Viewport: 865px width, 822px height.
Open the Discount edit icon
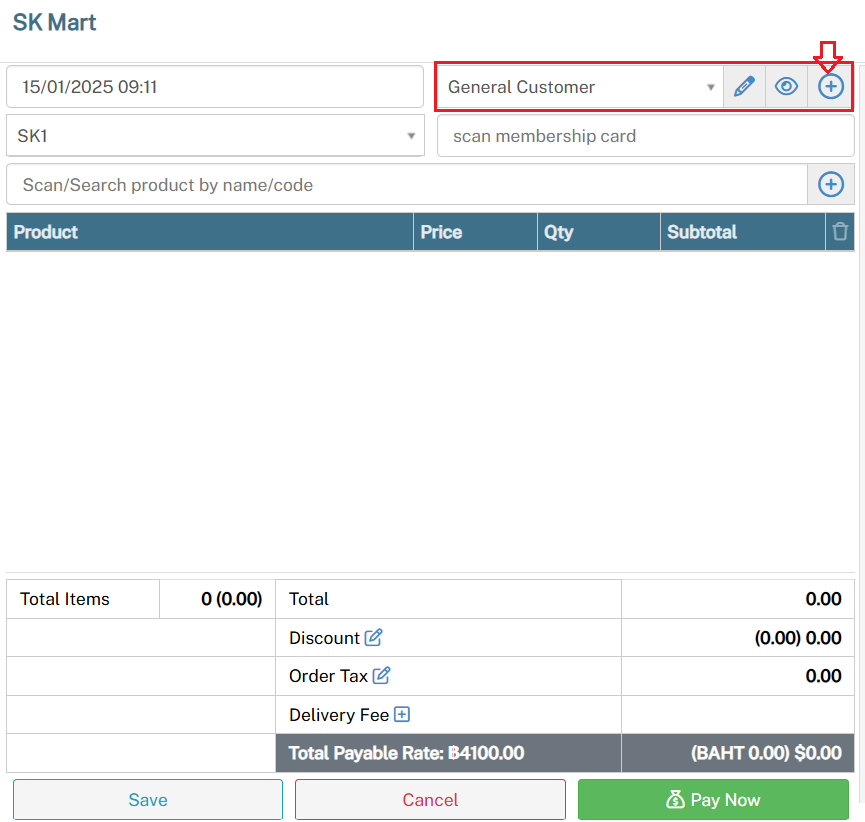click(374, 638)
